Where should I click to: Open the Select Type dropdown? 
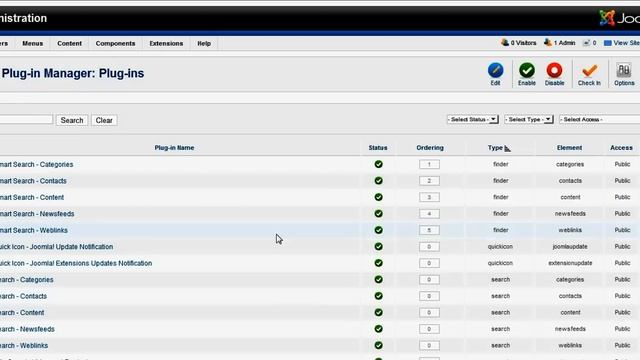(529, 120)
